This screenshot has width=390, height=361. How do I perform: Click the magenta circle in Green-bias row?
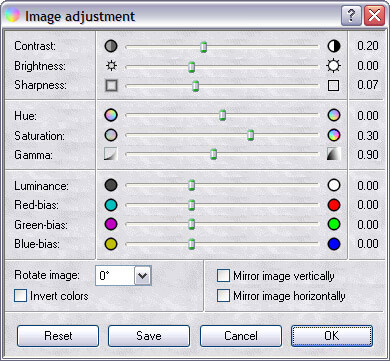[111, 224]
